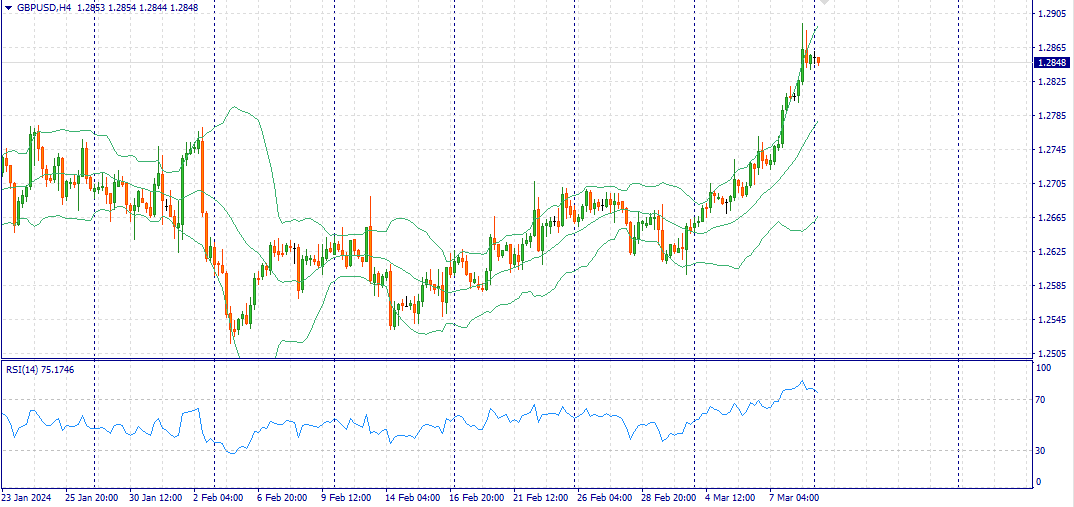Click the 4 Mar 12:00 time label
Image resolution: width=1074 pixels, height=507 pixels.
pos(731,497)
